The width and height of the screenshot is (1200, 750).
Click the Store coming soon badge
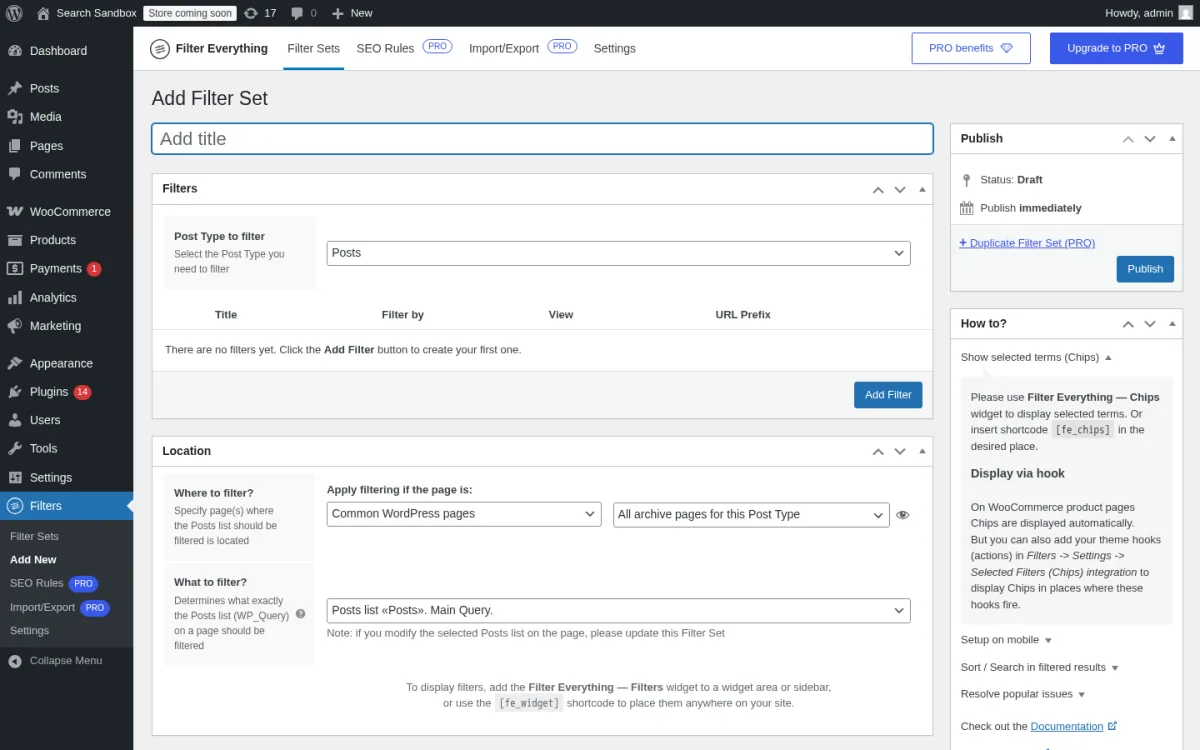click(190, 13)
